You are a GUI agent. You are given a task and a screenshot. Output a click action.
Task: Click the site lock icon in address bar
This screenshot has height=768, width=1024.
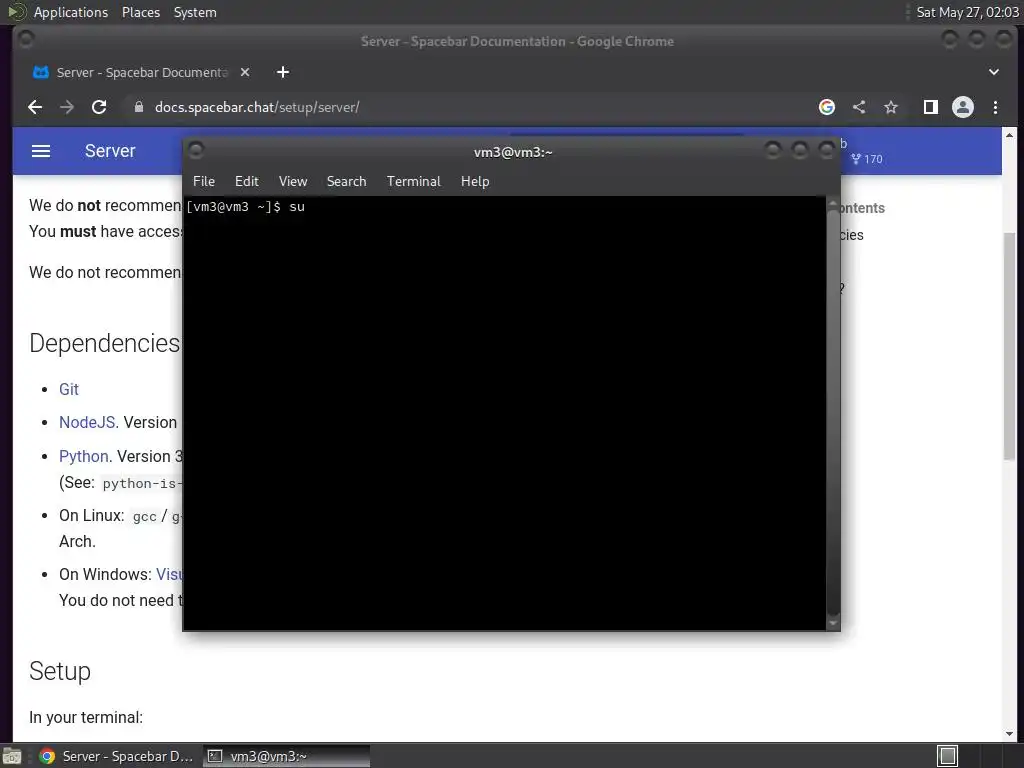(x=138, y=107)
